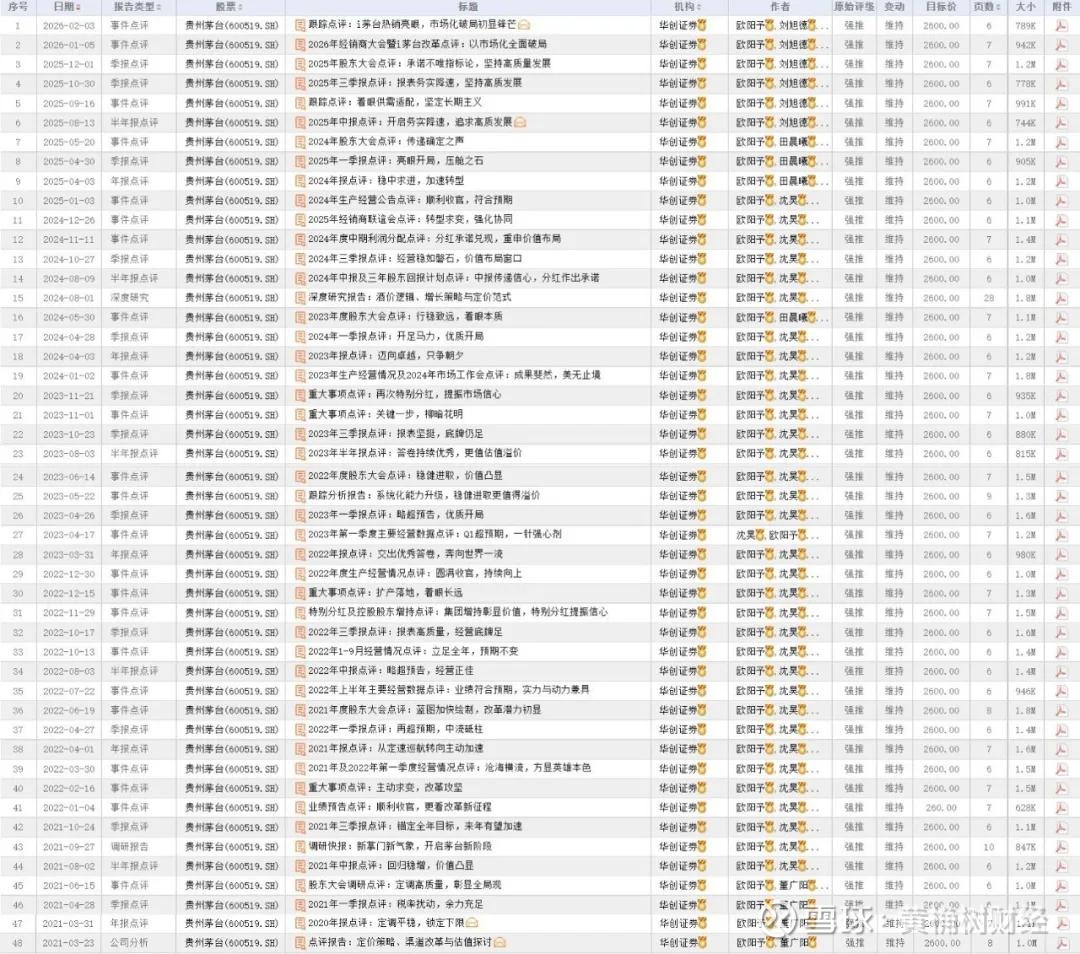Open report 2024年度中期利润分配点评

pyautogui.click(x=434, y=239)
